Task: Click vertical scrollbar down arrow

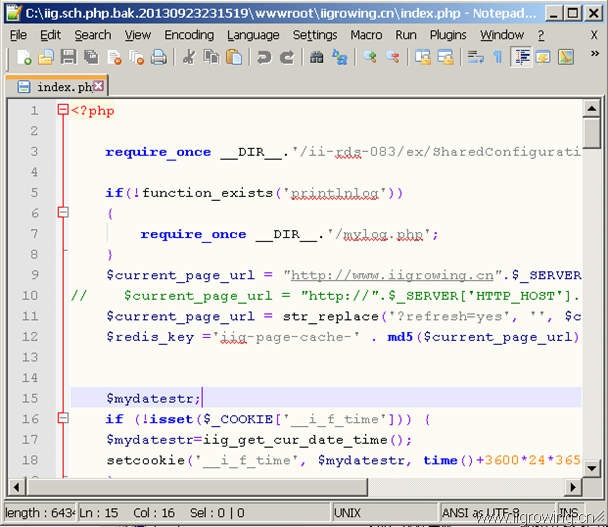Action: pos(592,468)
